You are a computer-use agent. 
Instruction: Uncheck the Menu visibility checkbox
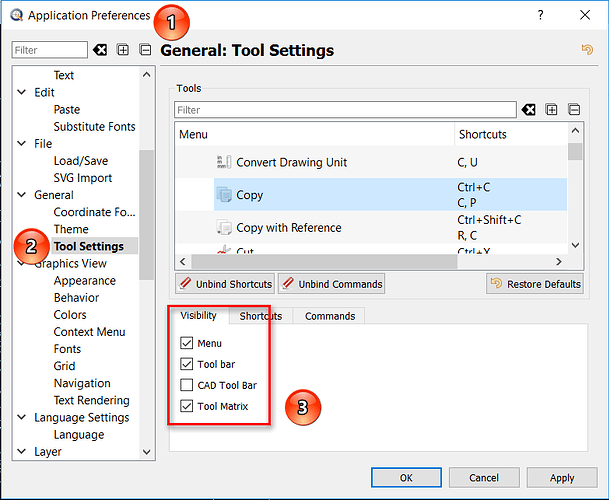186,343
